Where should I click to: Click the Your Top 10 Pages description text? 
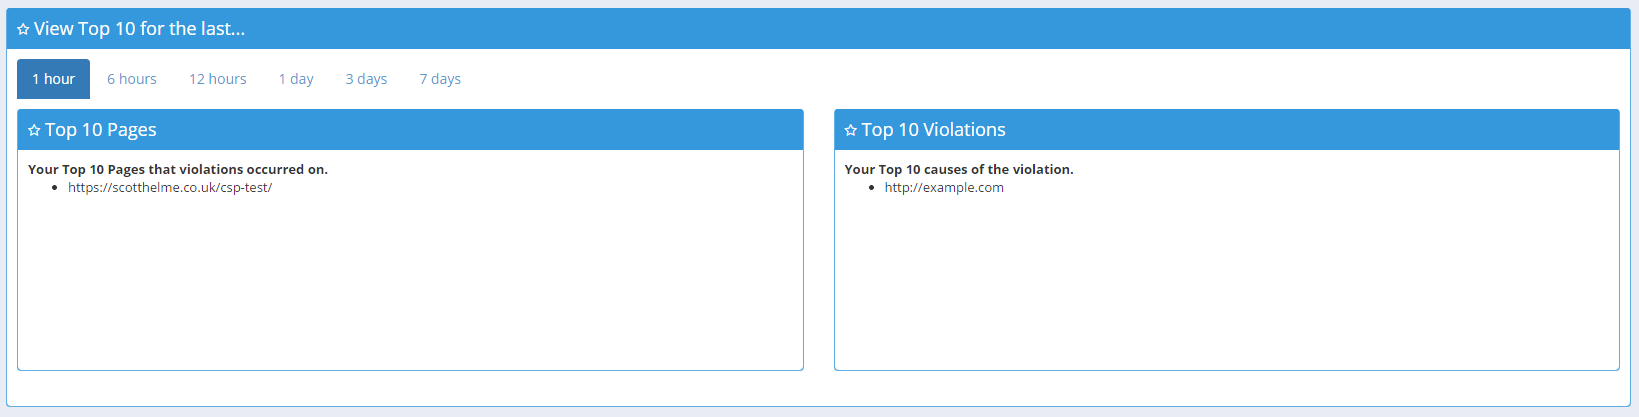[x=178, y=170]
